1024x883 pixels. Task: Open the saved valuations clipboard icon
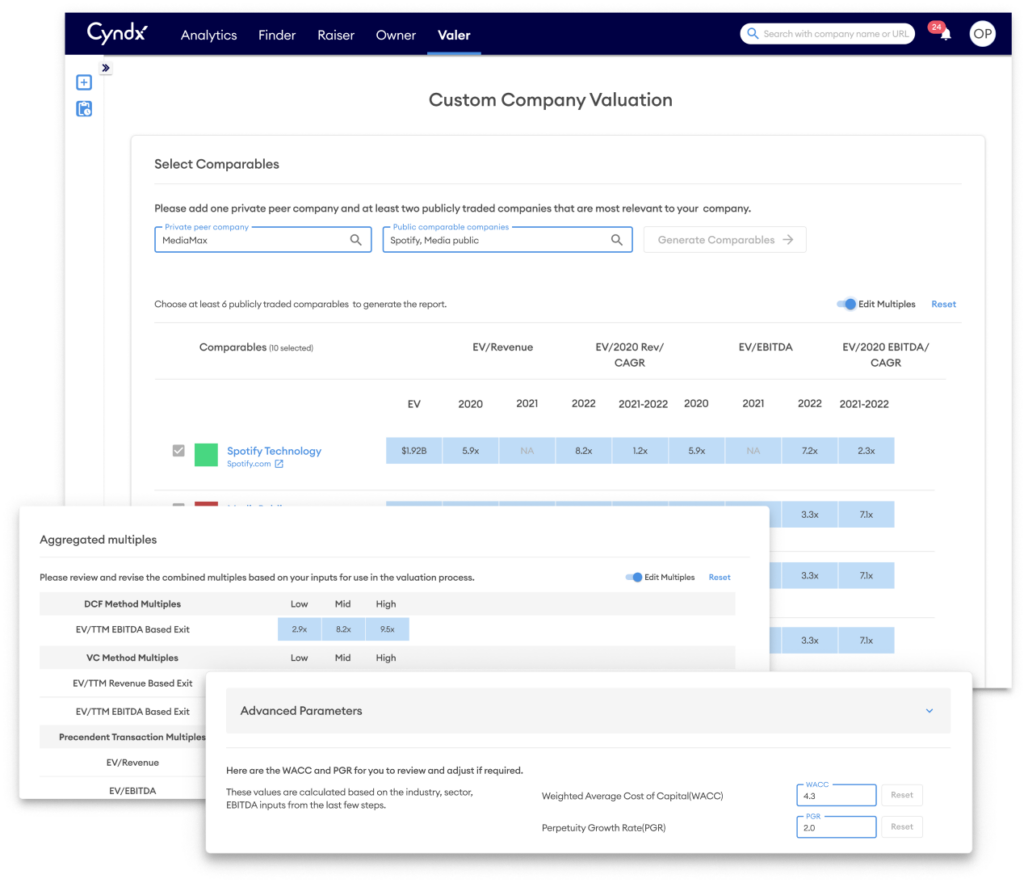coord(84,108)
